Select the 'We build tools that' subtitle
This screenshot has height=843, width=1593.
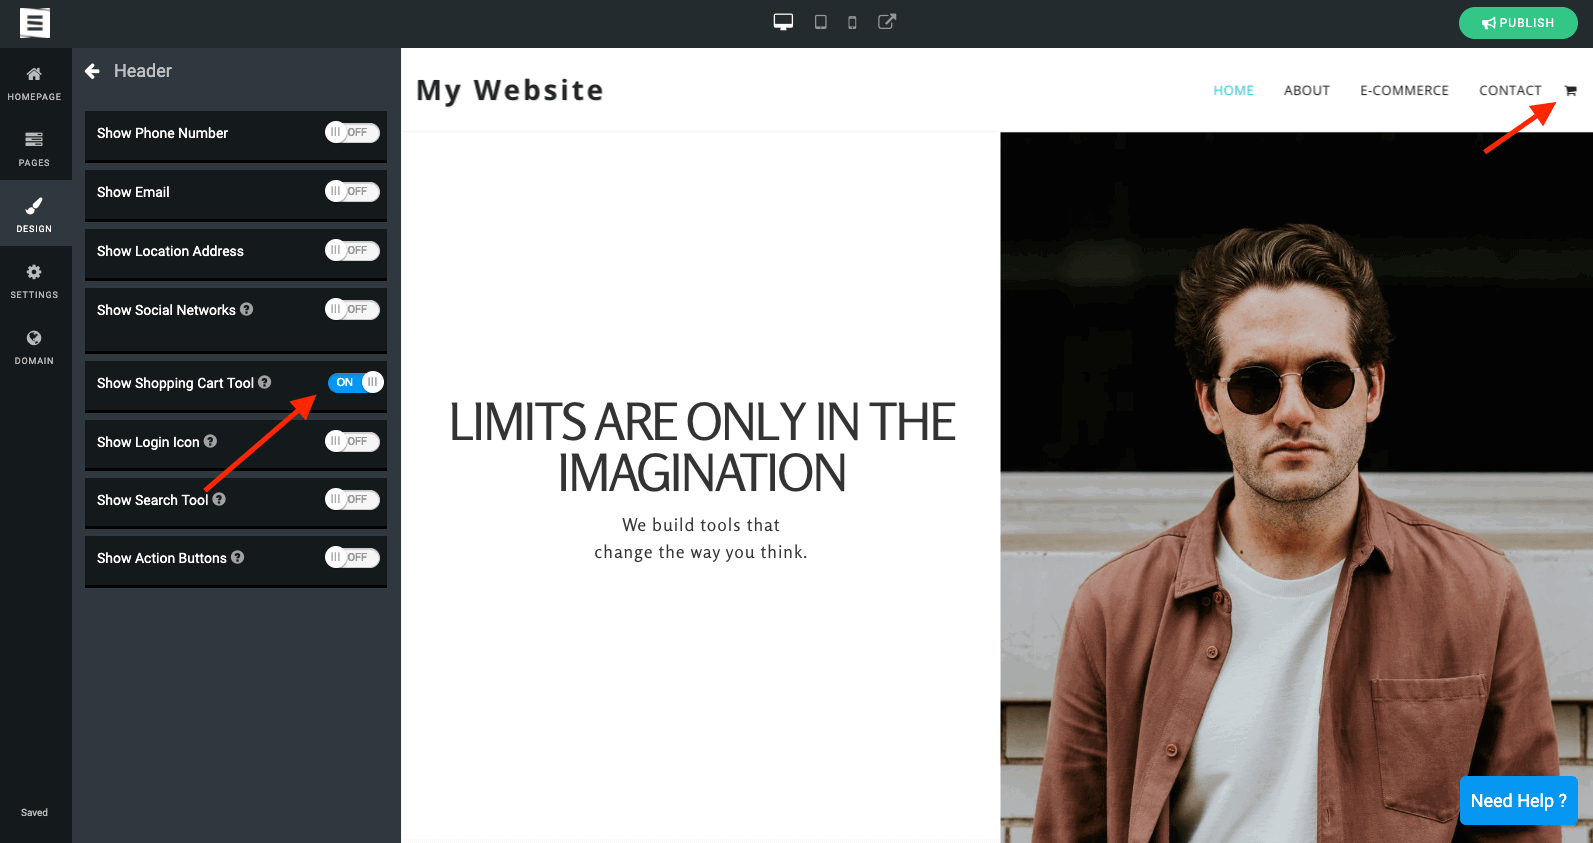pos(701,525)
